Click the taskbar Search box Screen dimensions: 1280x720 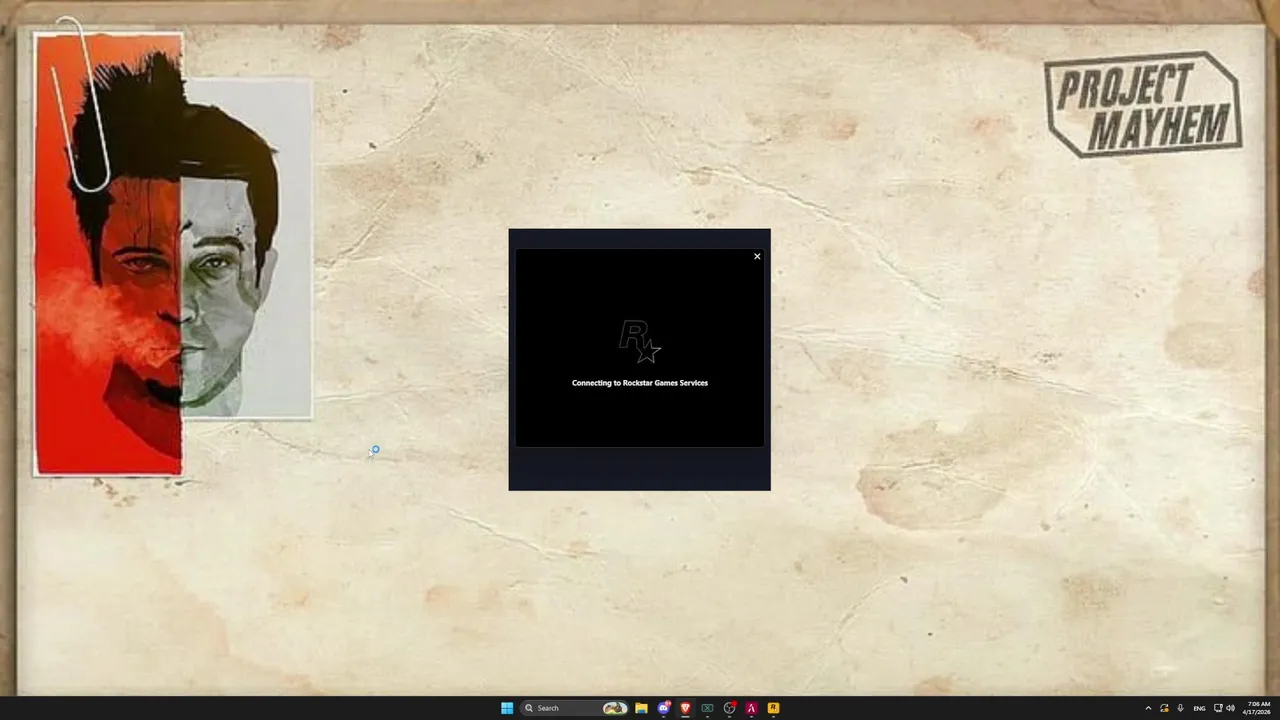(x=575, y=708)
